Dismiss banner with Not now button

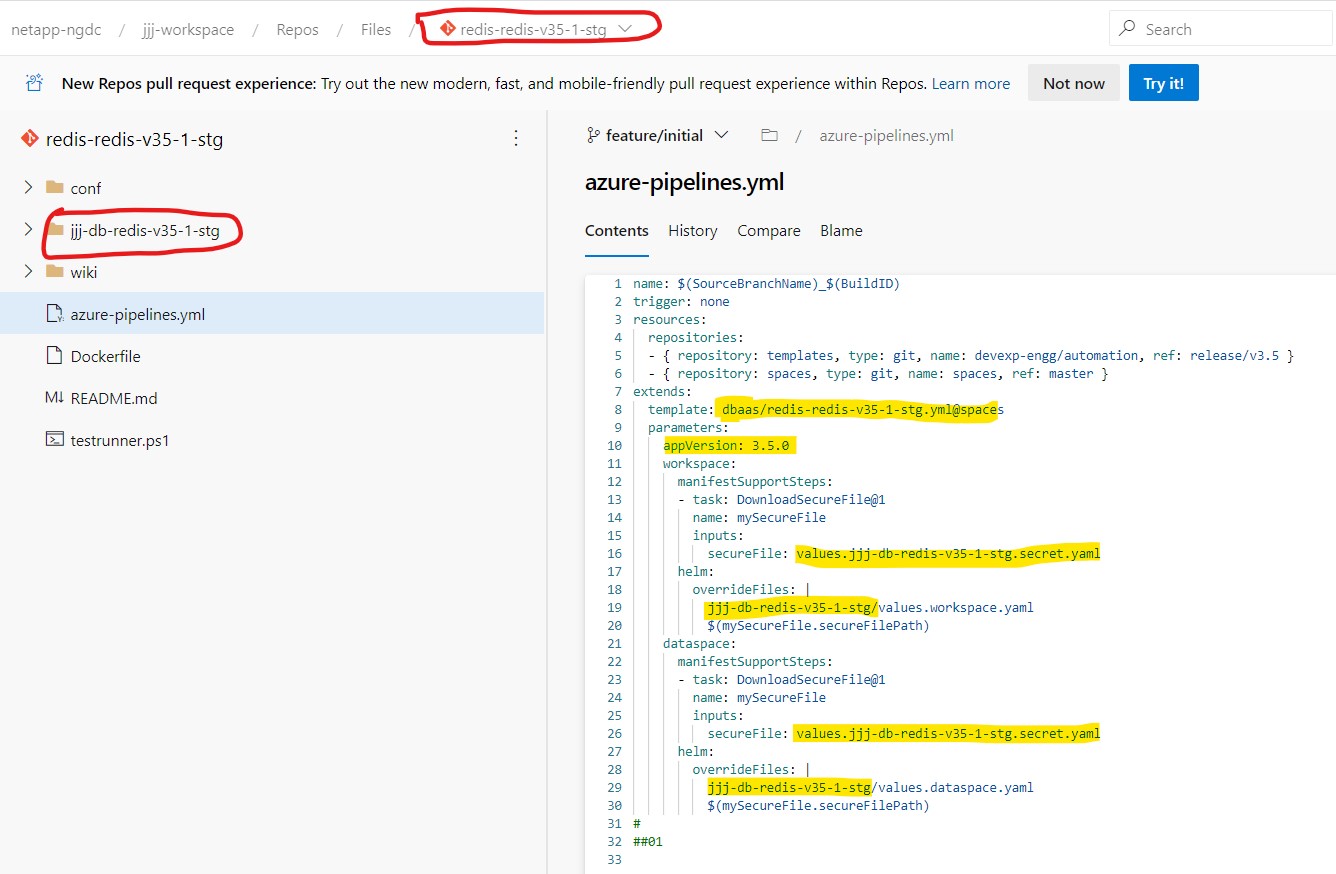(x=1073, y=83)
